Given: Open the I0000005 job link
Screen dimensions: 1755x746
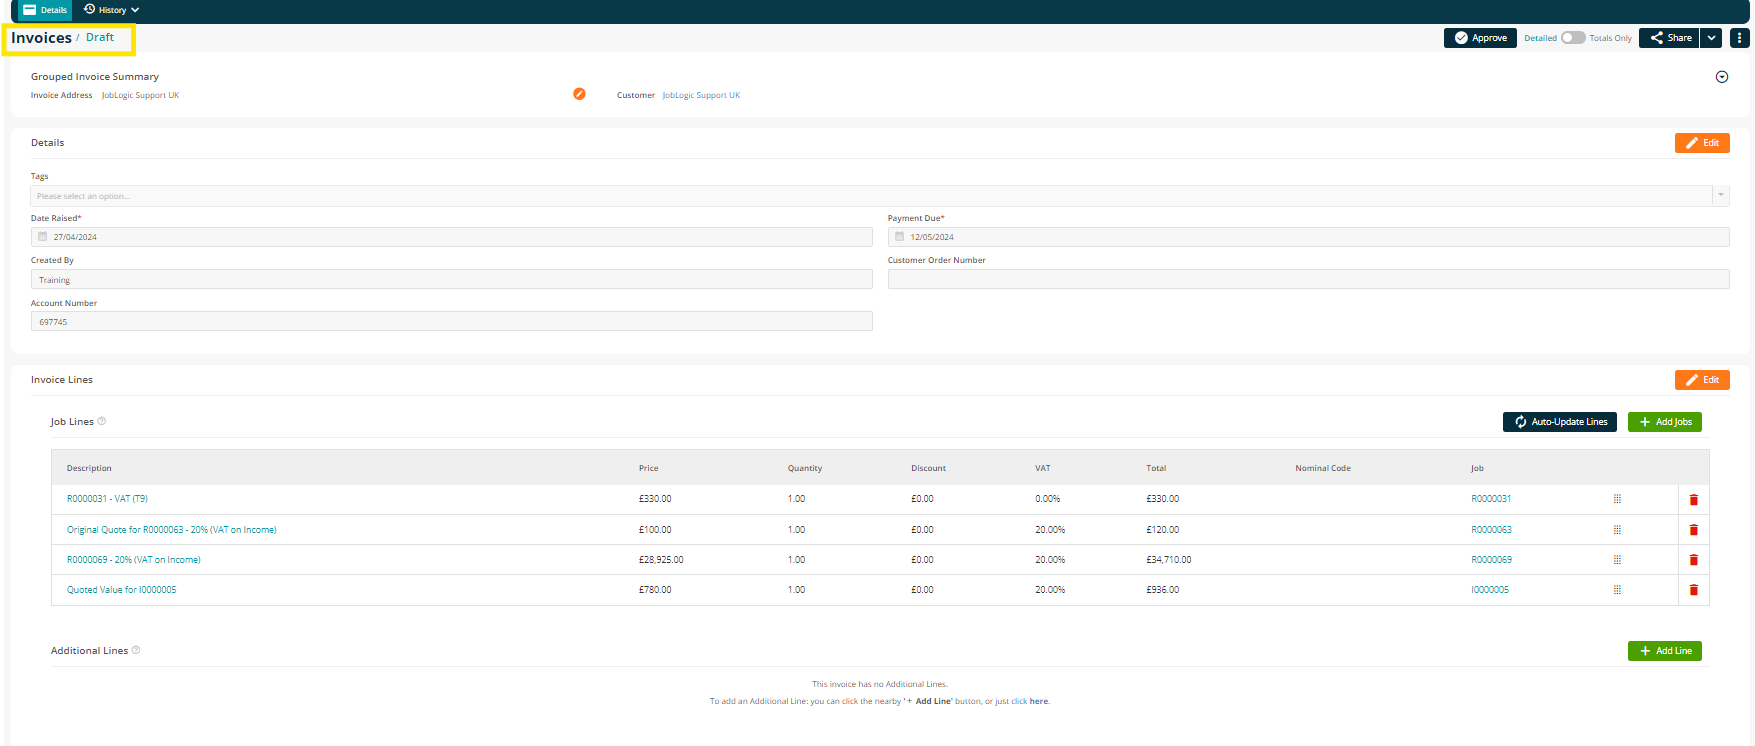Looking at the screenshot, I should [x=1490, y=590].
